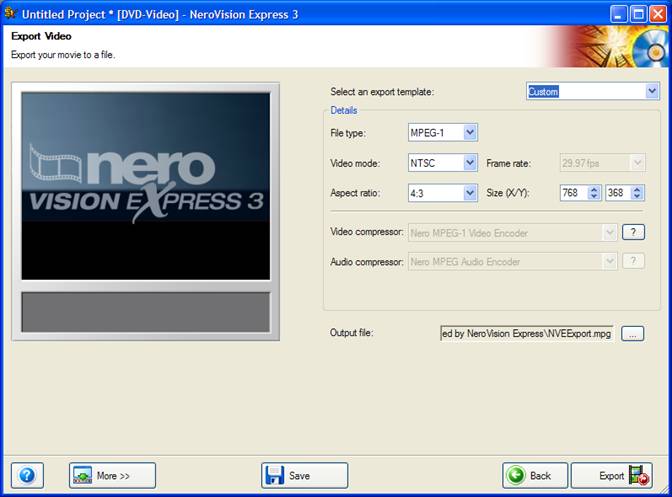
Task: Click the 'Select an export template:' label
Action: [x=382, y=92]
